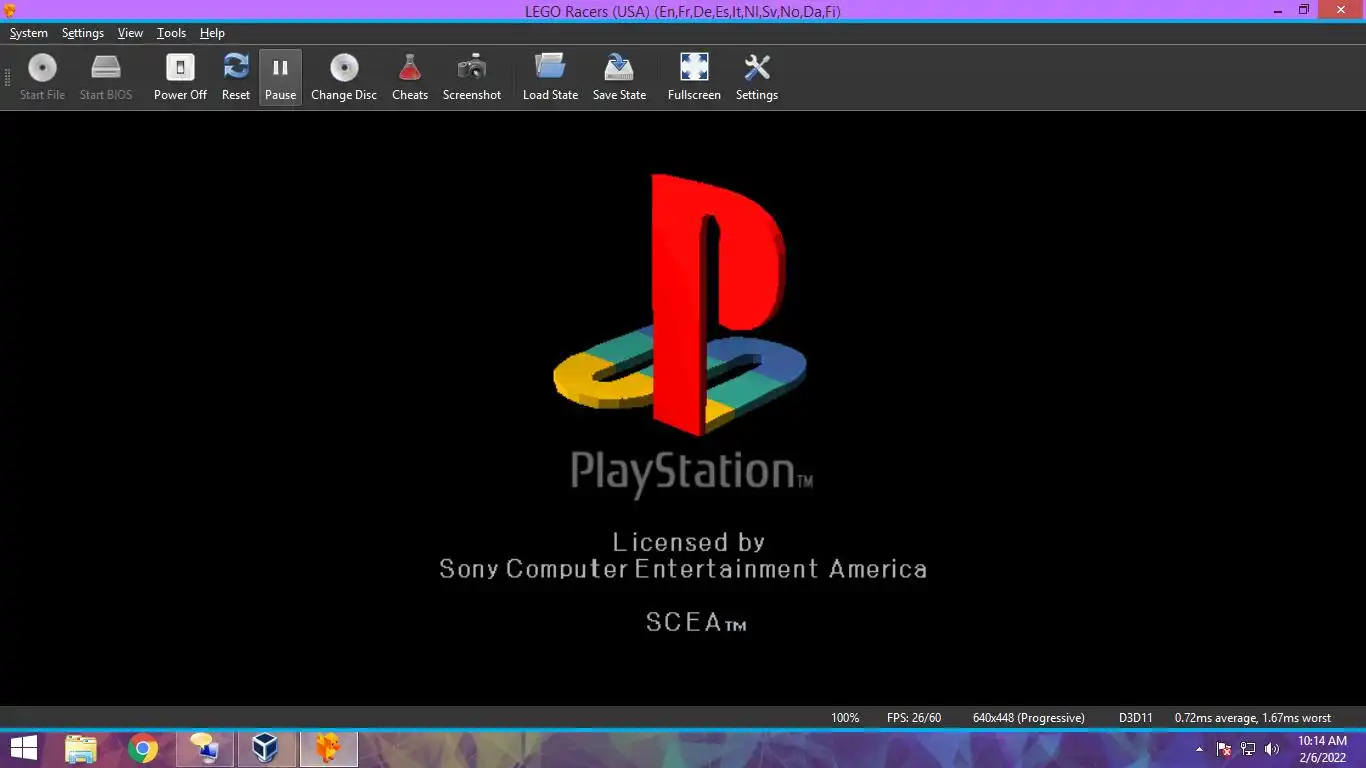This screenshot has width=1366, height=768.
Task: Click the taskbar clock showing 10:14 AM
Action: pyautogui.click(x=1321, y=749)
